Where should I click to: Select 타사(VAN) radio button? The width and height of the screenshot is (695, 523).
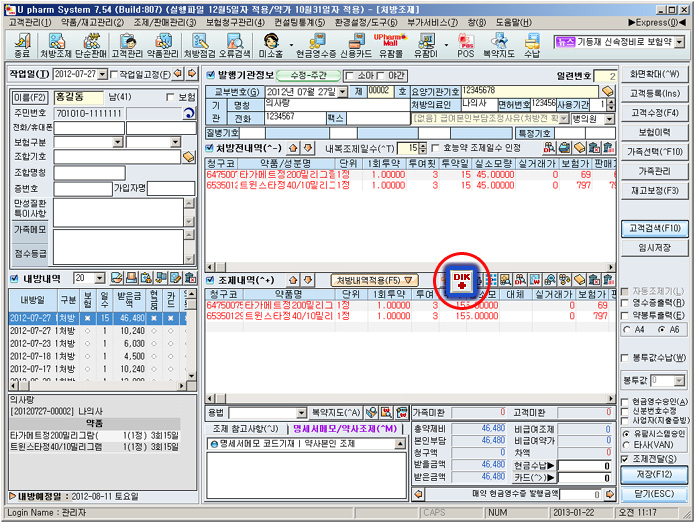pos(626,445)
